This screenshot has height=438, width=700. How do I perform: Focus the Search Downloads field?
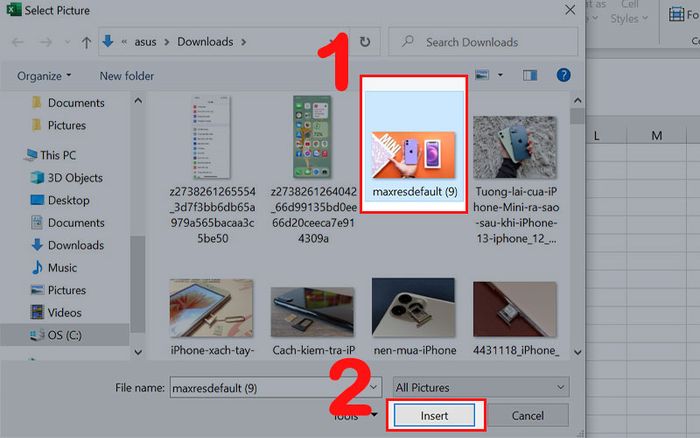[x=483, y=42]
